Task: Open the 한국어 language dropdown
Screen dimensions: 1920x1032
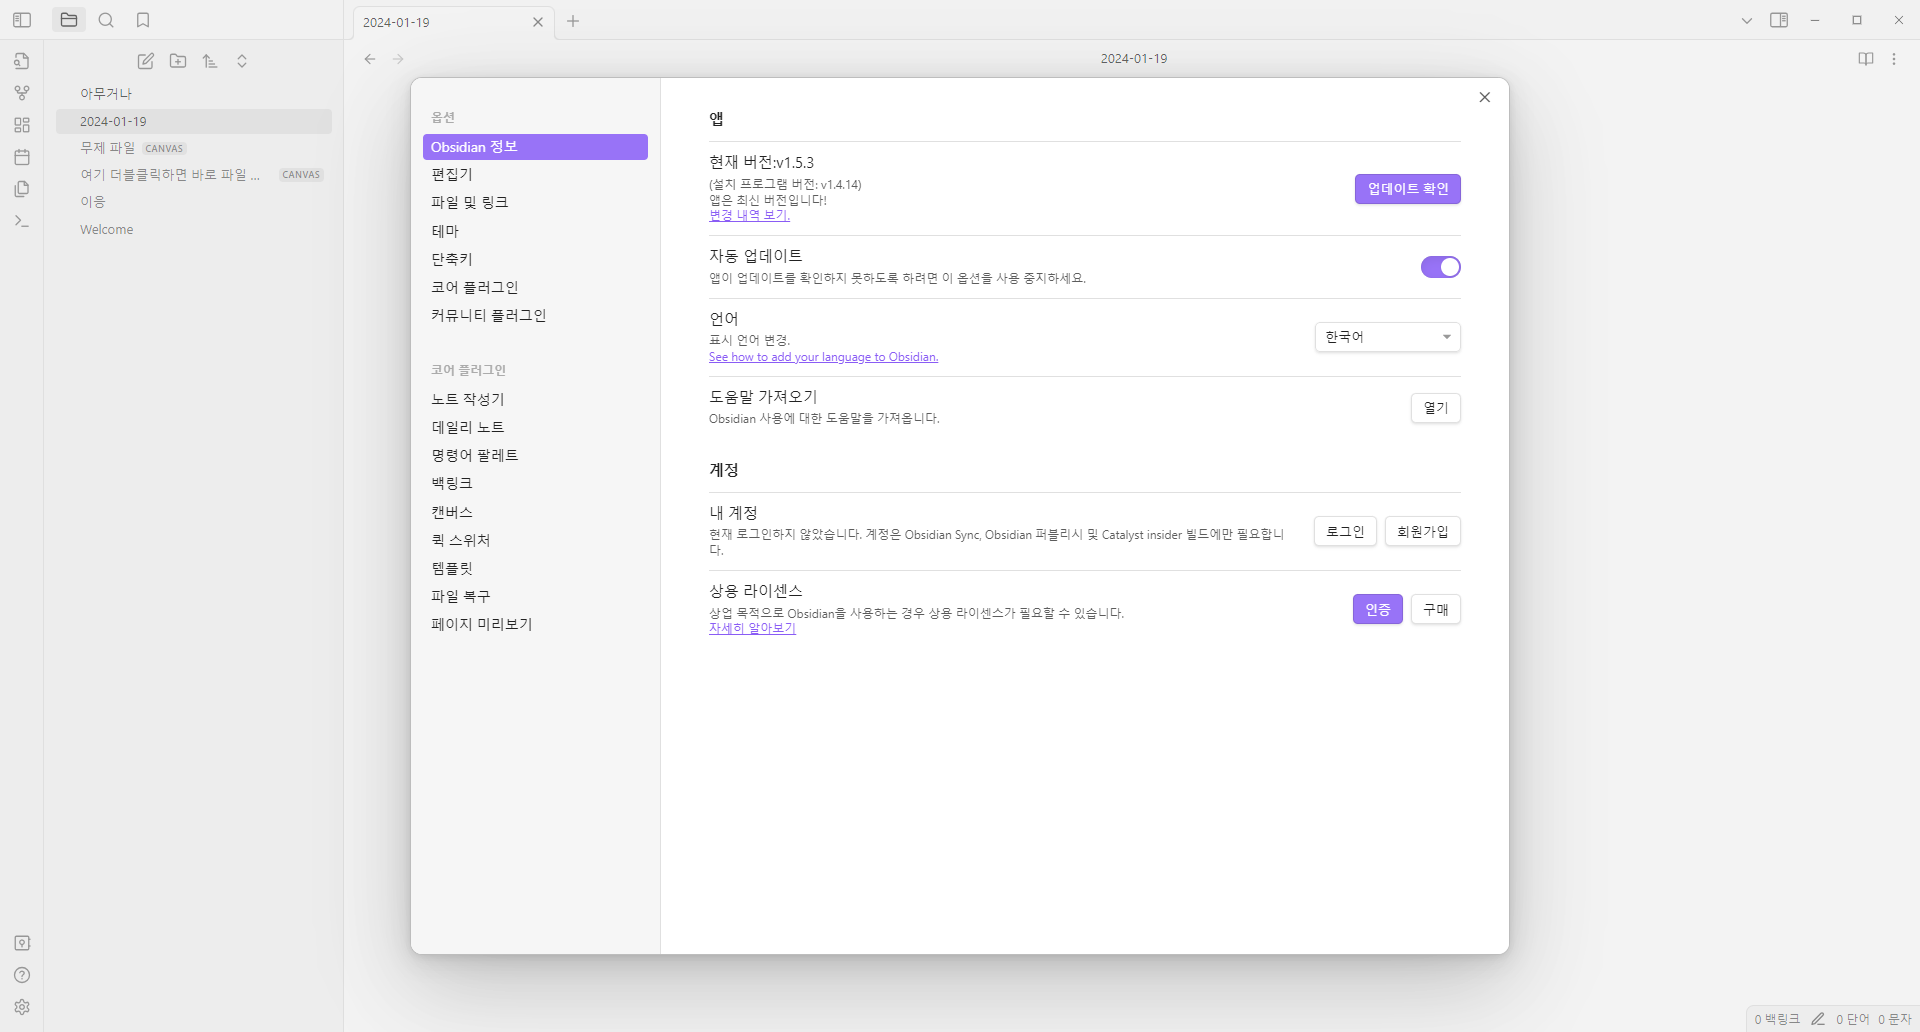Action: [x=1388, y=337]
